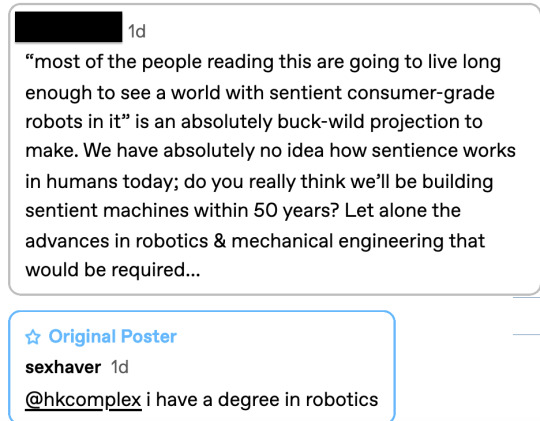Click the 1d timestamp beside the redacted name
Screen dimensions: 540x421
click(137, 31)
